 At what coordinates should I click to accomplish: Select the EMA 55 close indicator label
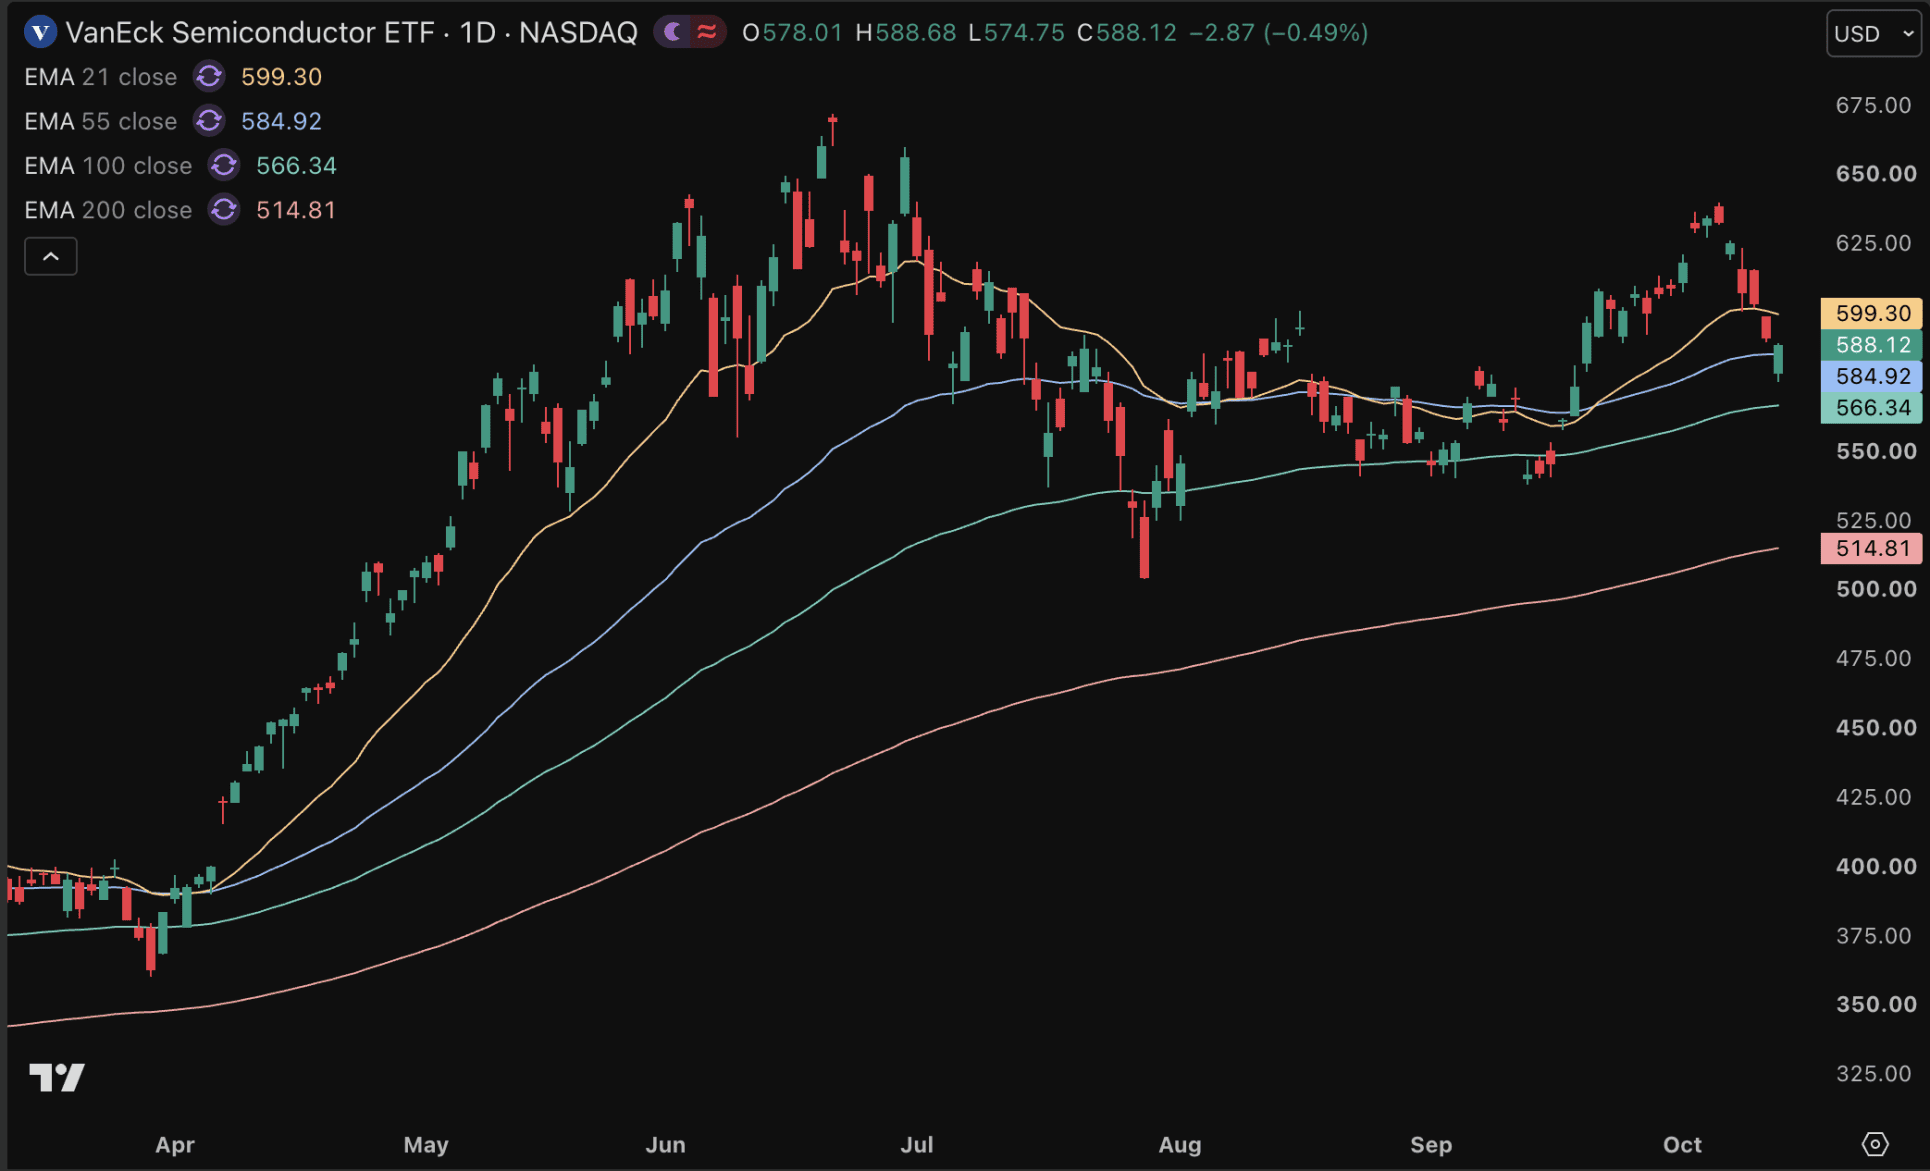tap(100, 121)
